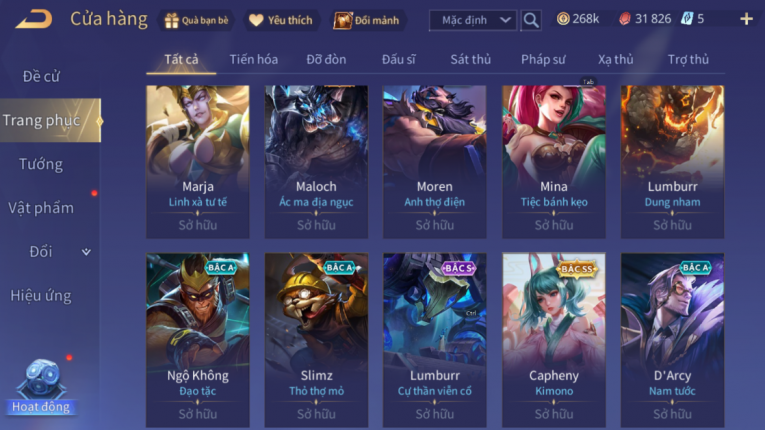Click the magnifier search icon
This screenshot has width=765, height=430.
(x=531, y=20)
